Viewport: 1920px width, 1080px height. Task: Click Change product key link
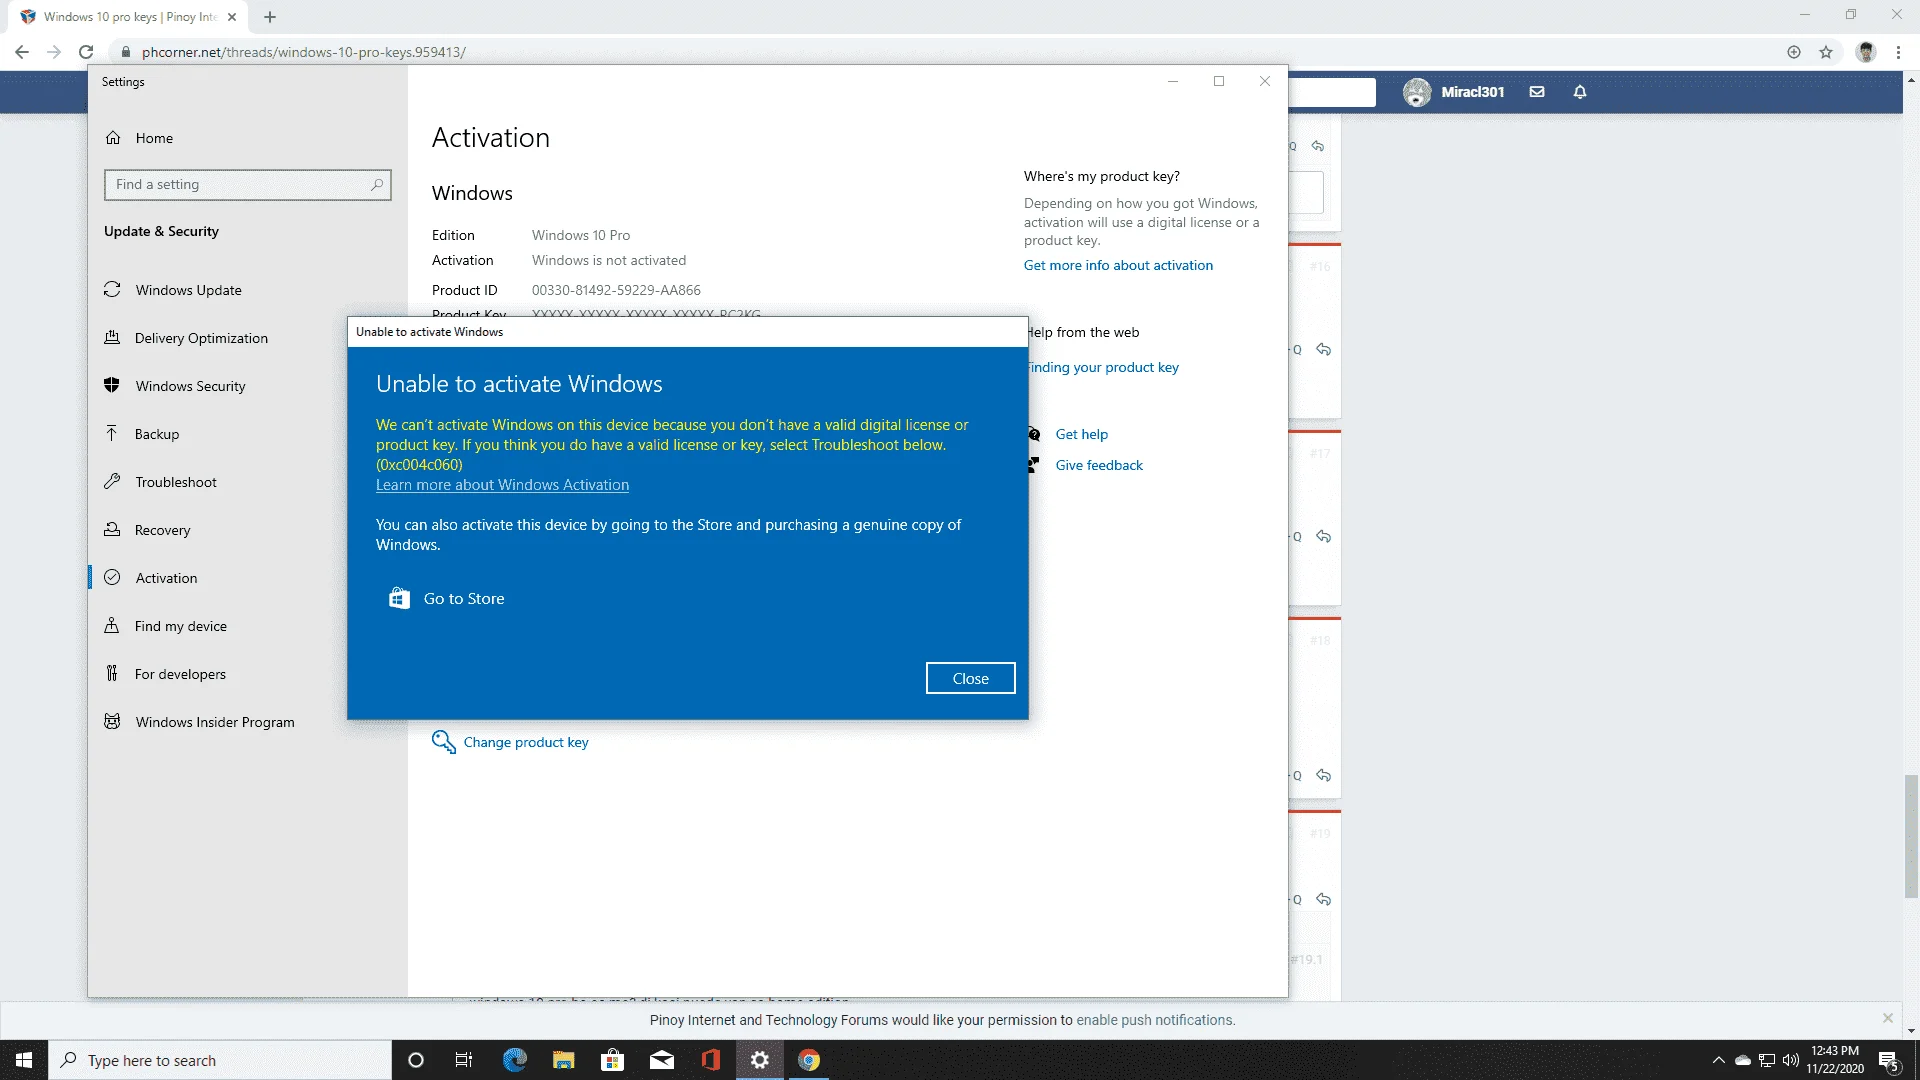(526, 742)
